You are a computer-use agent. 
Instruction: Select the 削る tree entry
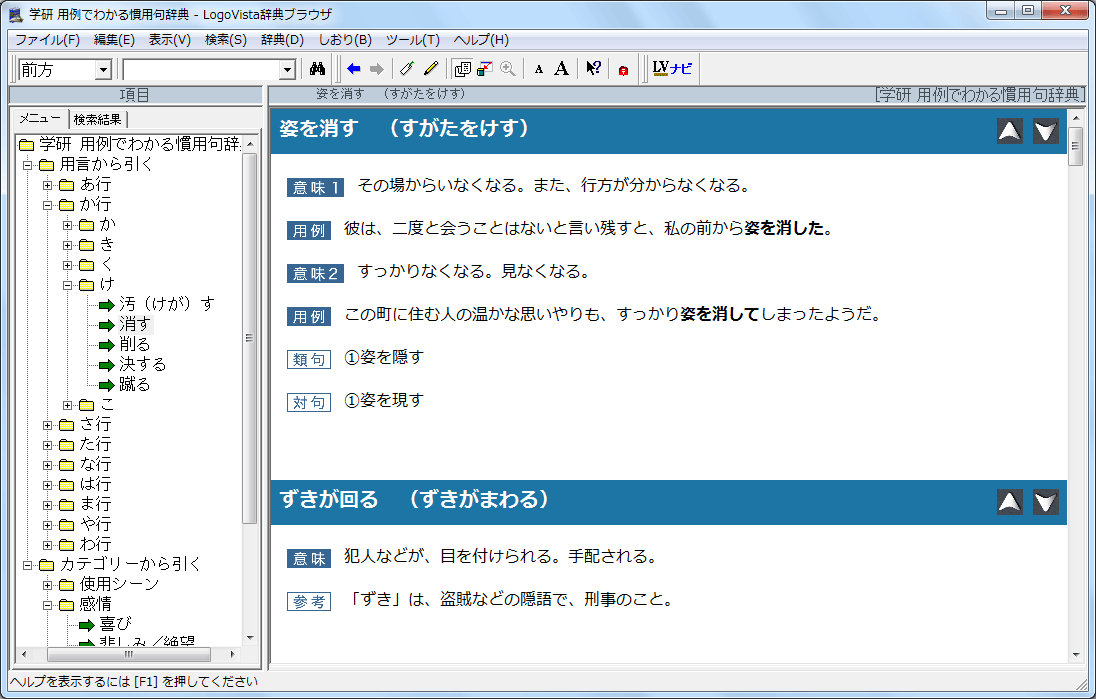pos(134,345)
